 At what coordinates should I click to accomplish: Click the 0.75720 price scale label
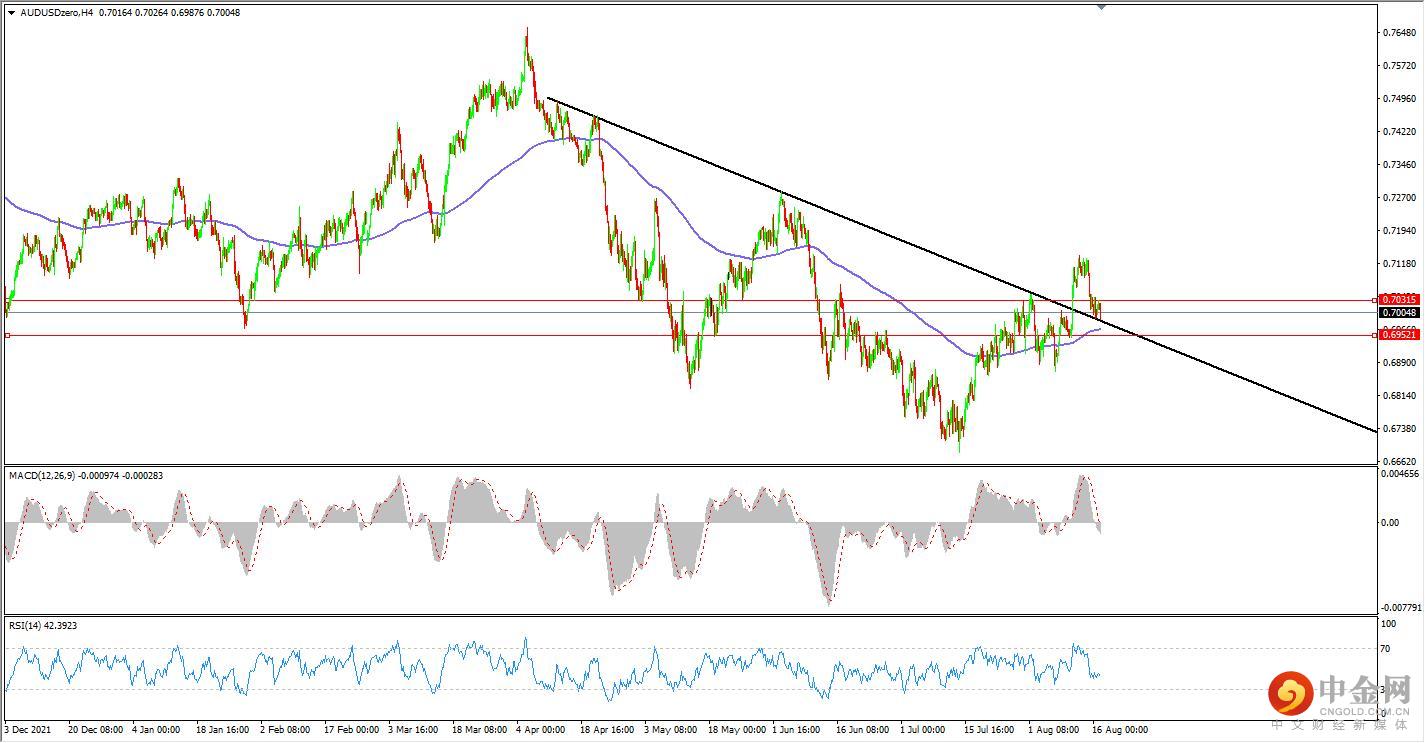[1399, 65]
